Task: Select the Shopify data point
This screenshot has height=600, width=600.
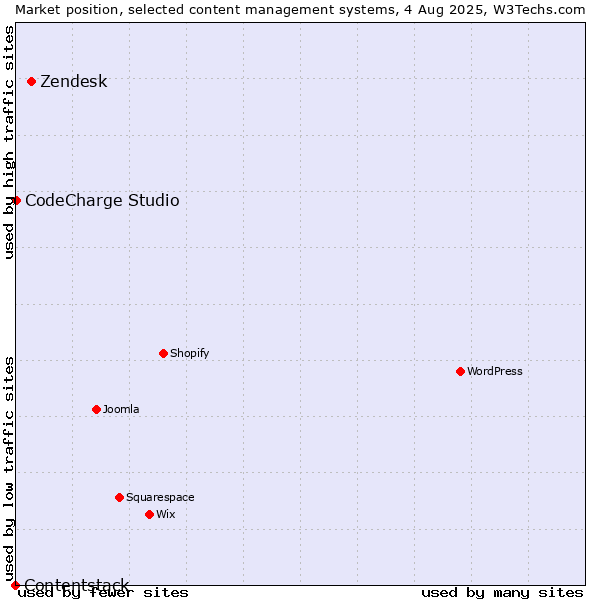Action: click(x=163, y=353)
